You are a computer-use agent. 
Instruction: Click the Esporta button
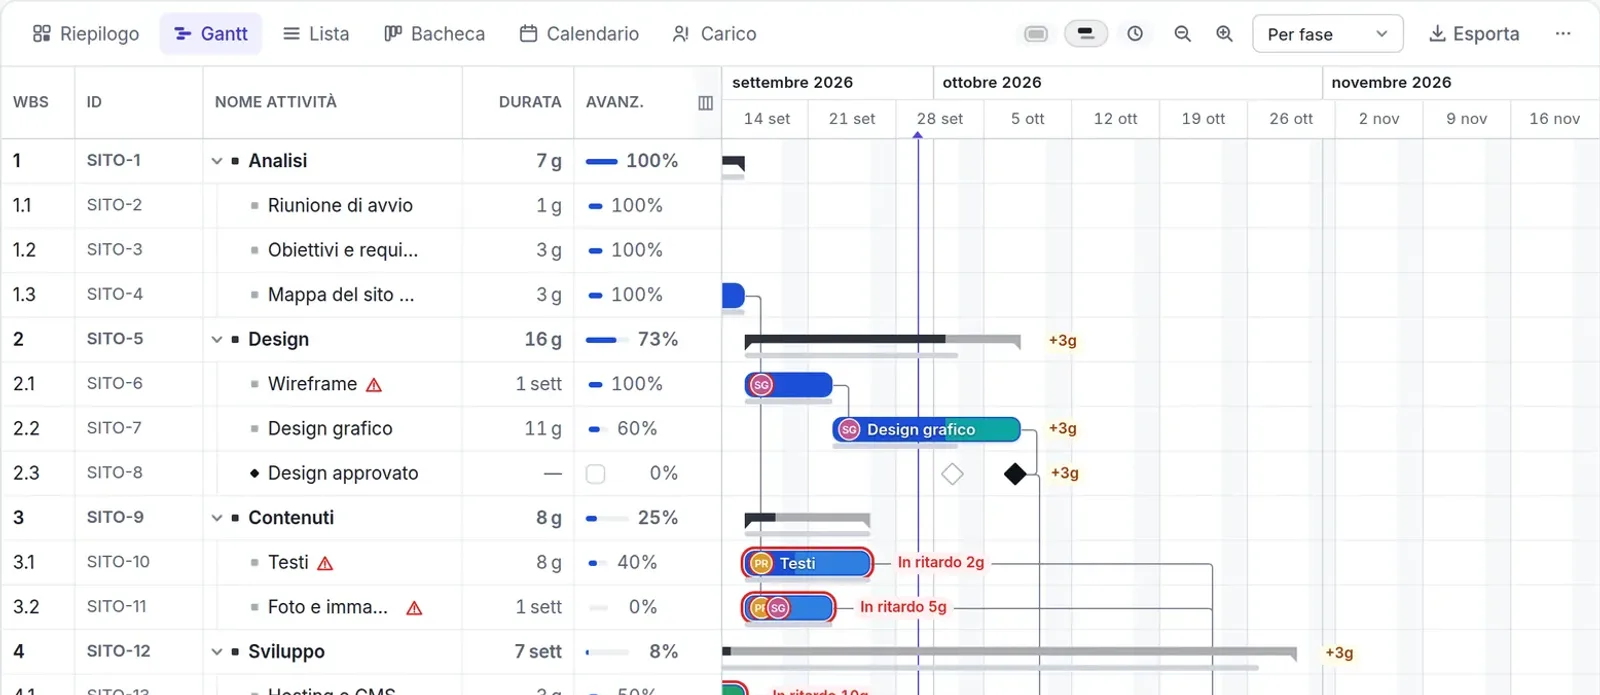1474,34
